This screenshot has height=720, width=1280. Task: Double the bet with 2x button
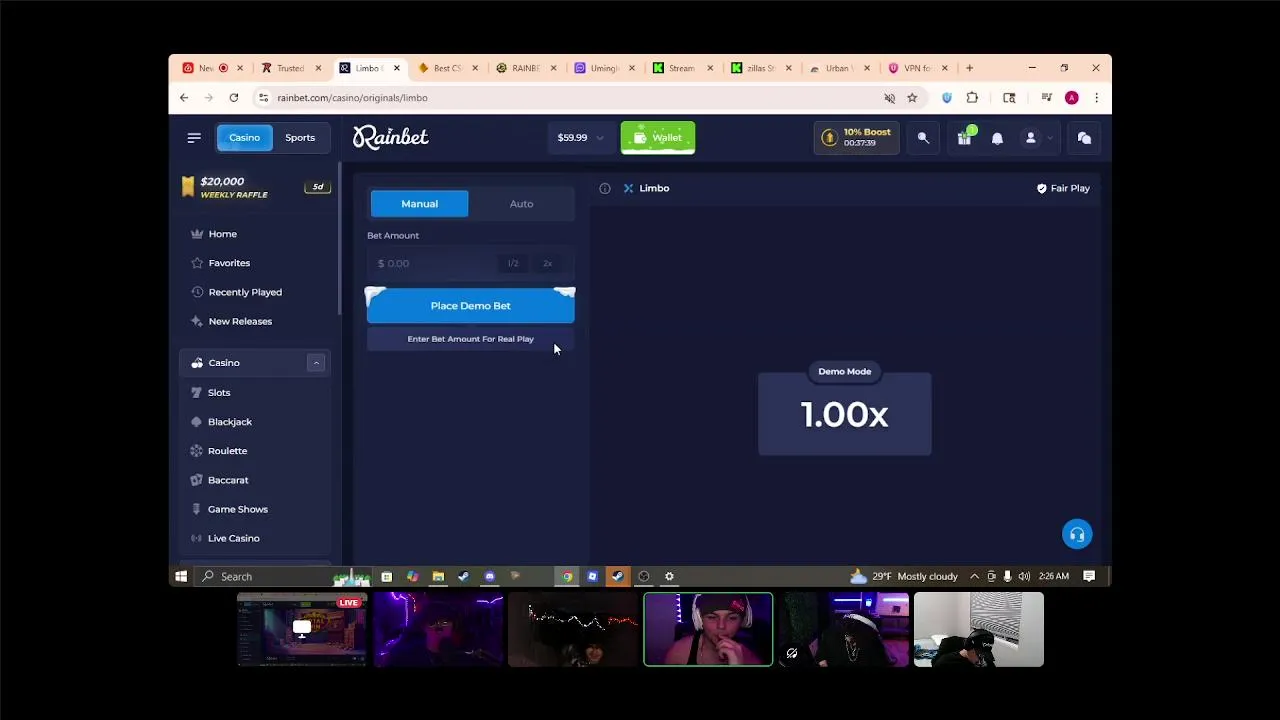click(548, 264)
